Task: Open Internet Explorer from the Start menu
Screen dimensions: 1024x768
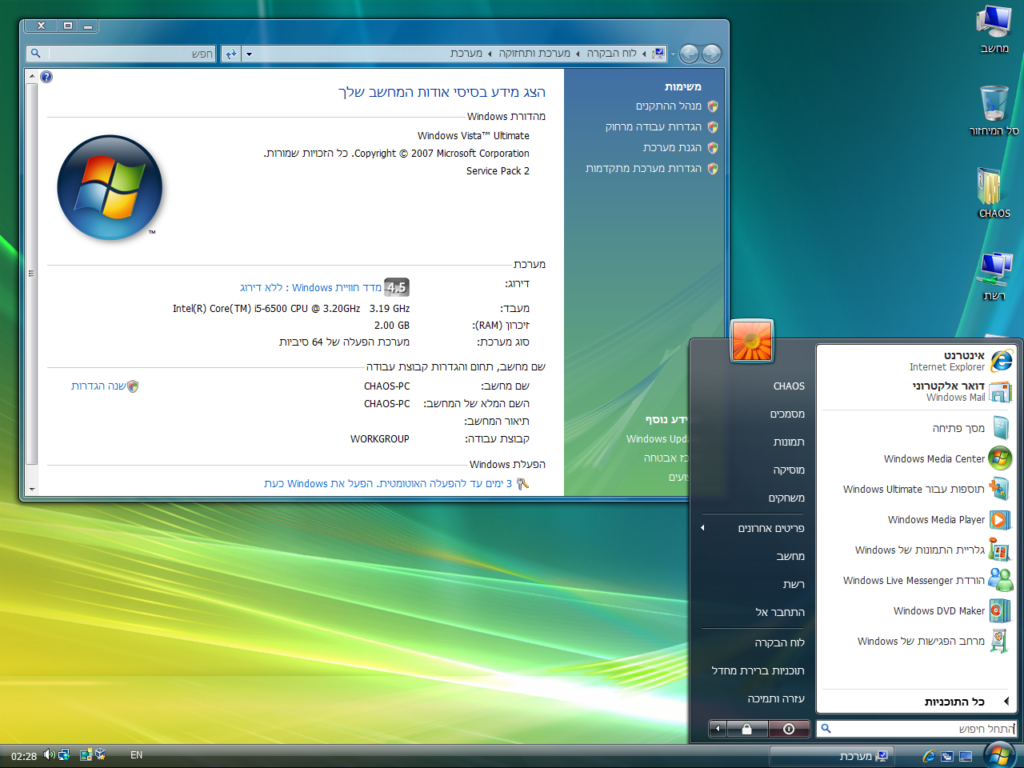Action: [x=916, y=360]
